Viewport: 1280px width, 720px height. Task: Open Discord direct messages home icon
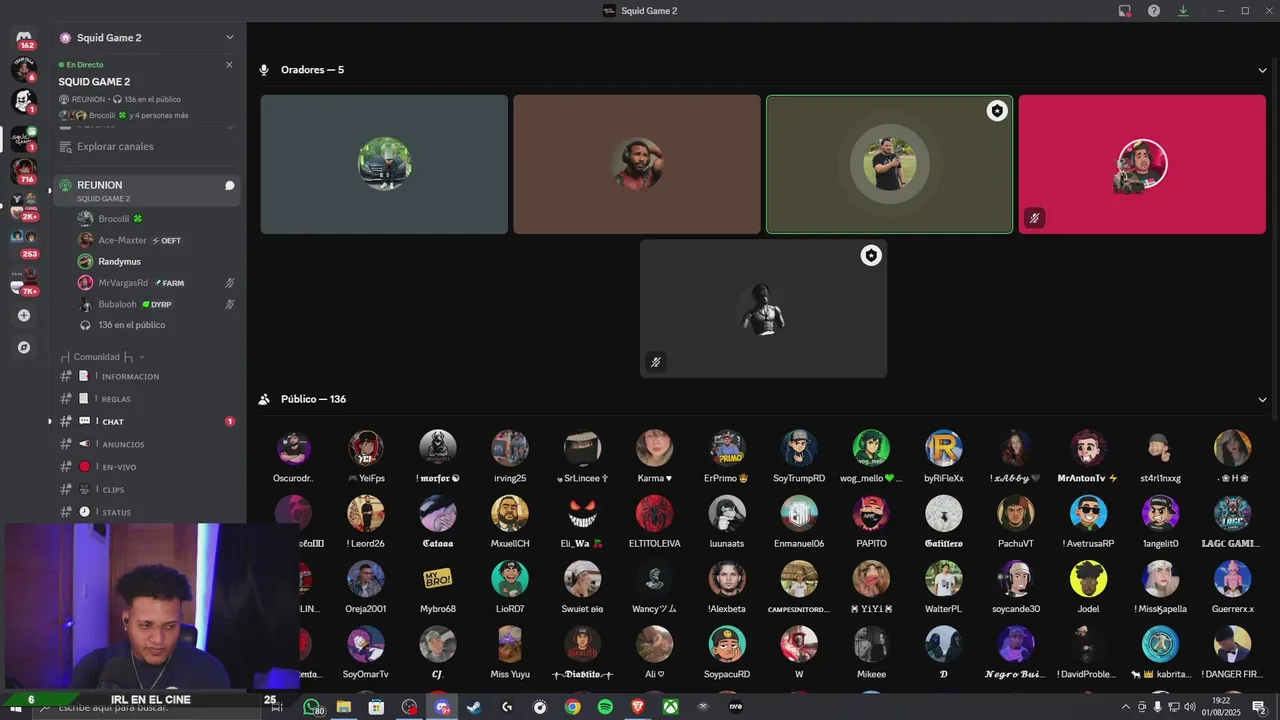(x=24, y=38)
